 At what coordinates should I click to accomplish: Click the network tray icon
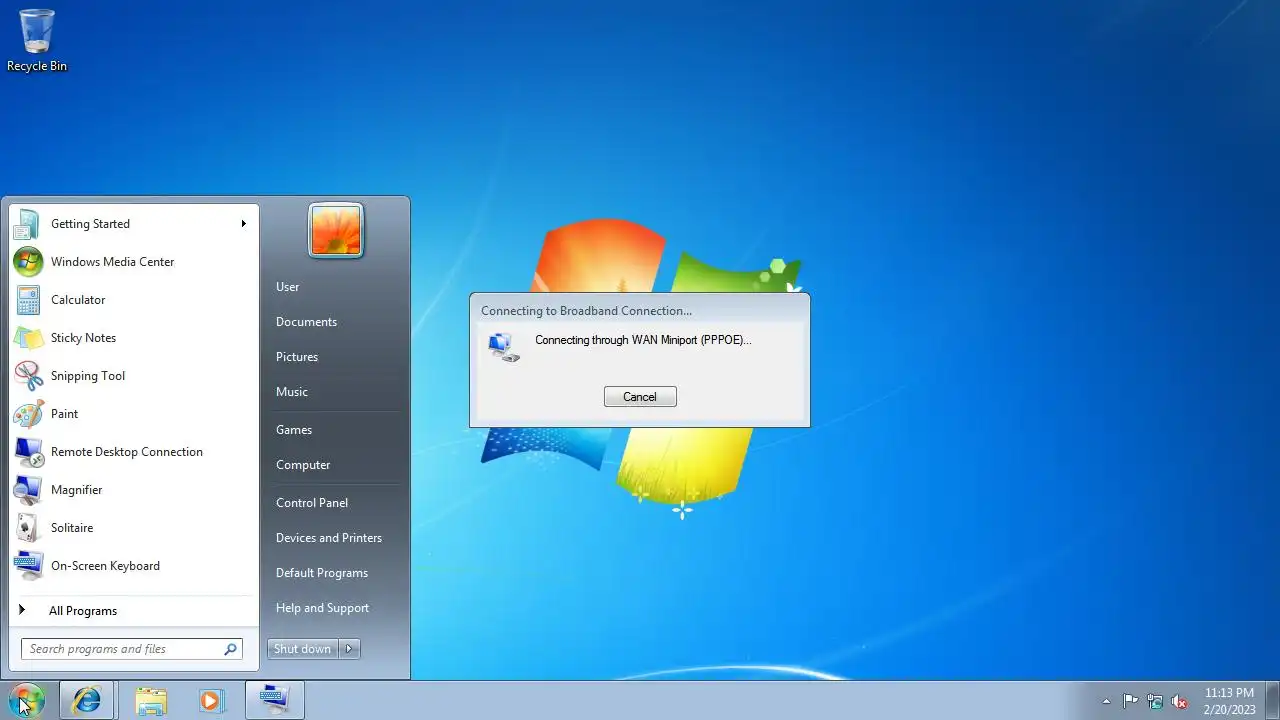click(1155, 701)
